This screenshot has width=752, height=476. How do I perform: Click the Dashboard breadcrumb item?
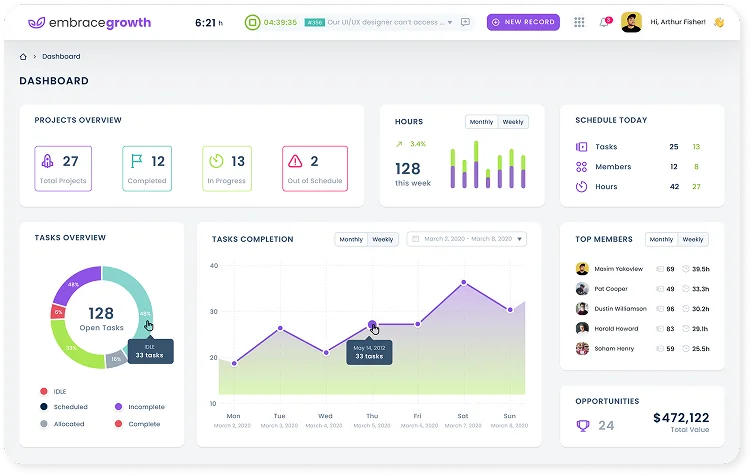[x=62, y=57]
